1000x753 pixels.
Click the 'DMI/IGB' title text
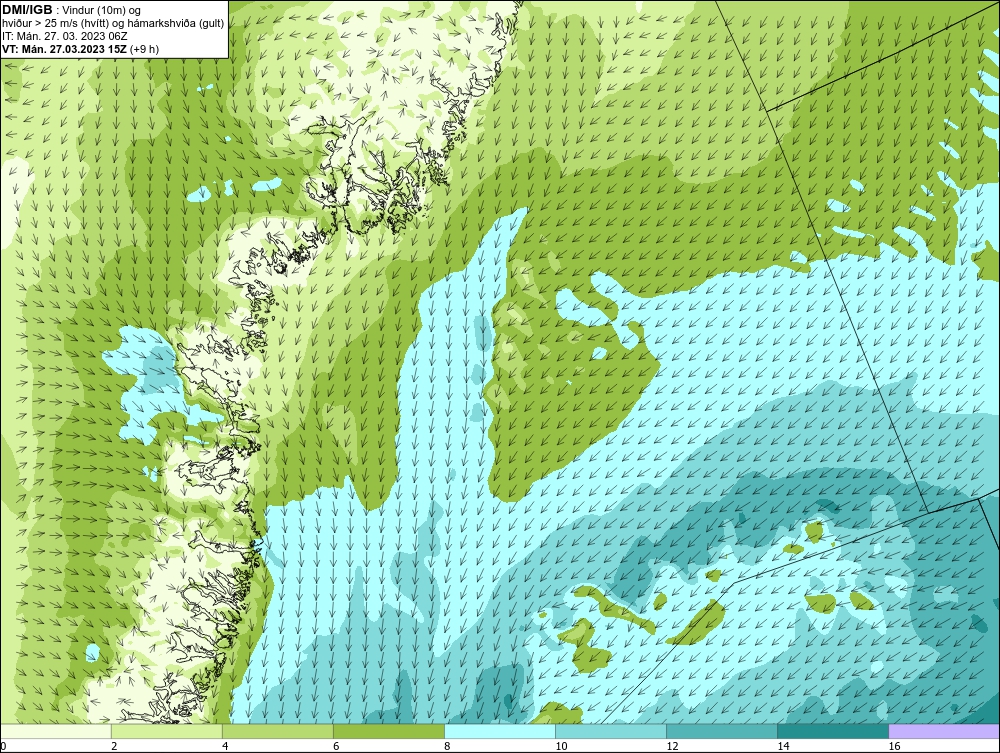(x=27, y=10)
